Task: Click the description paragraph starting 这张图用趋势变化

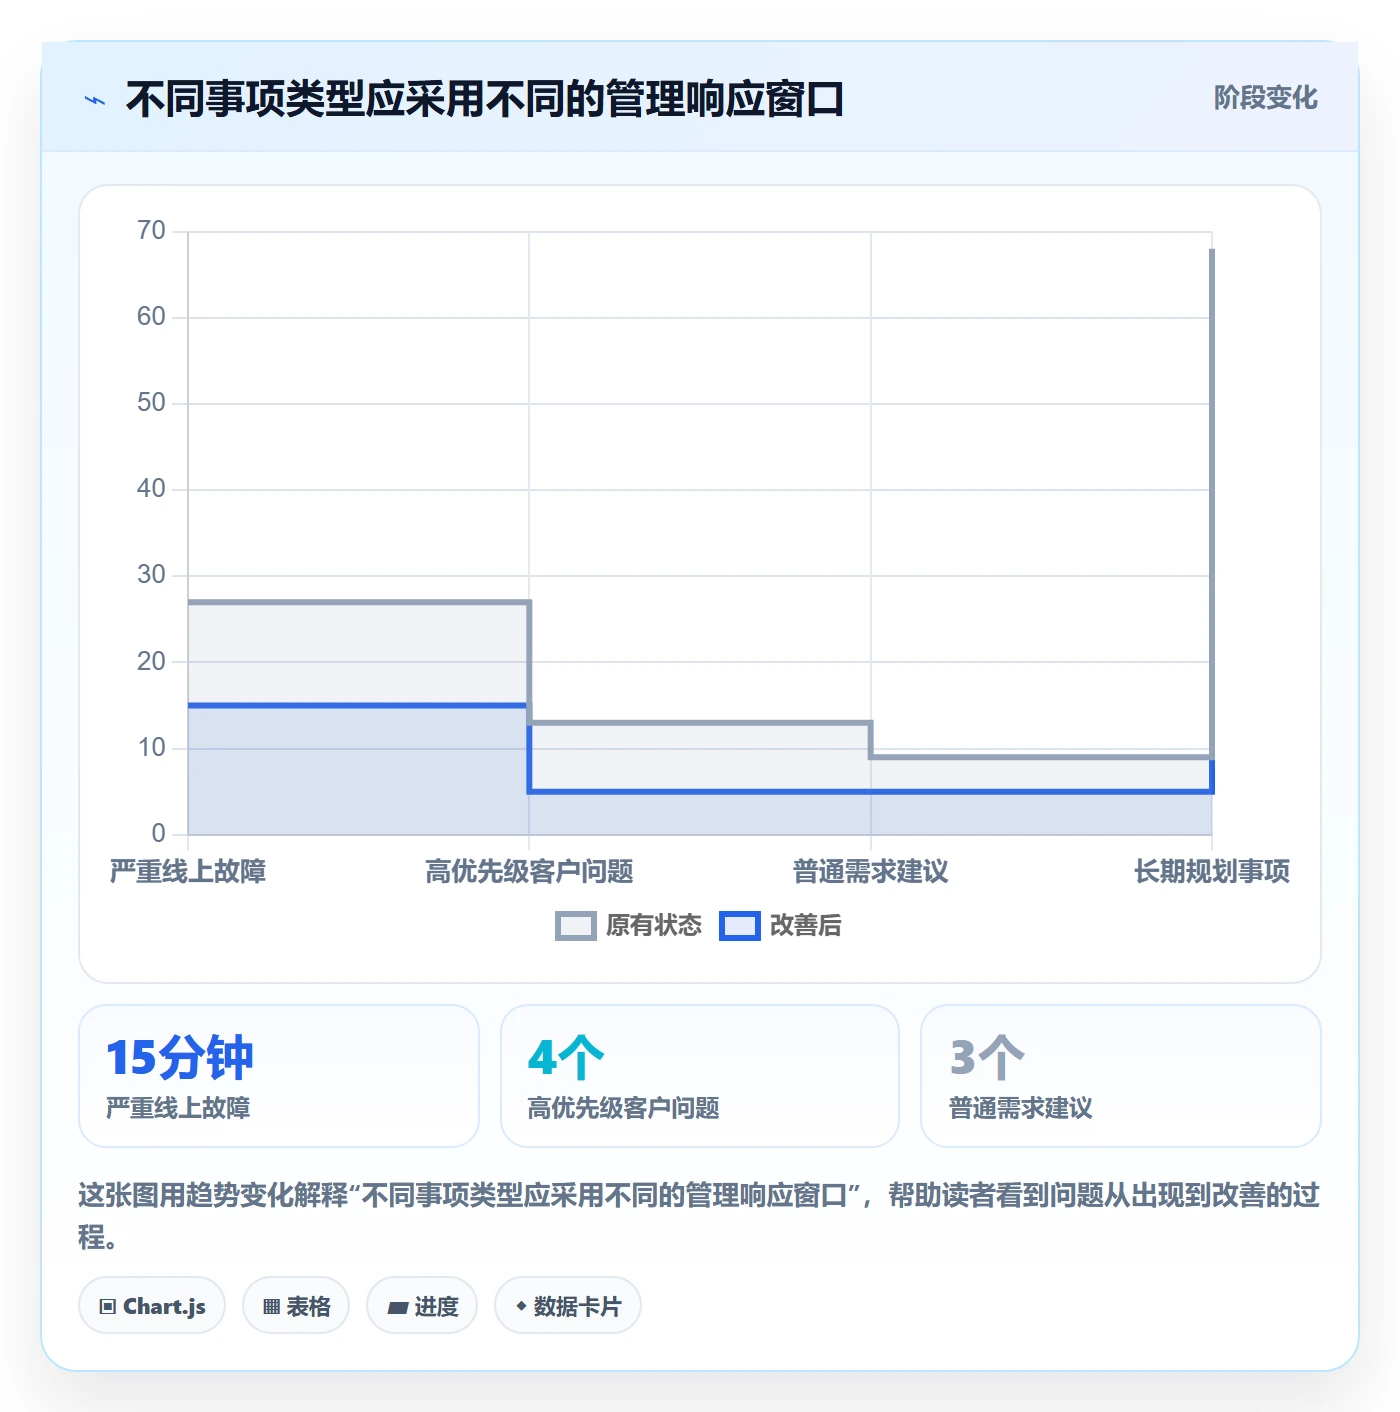Action: [x=699, y=1216]
